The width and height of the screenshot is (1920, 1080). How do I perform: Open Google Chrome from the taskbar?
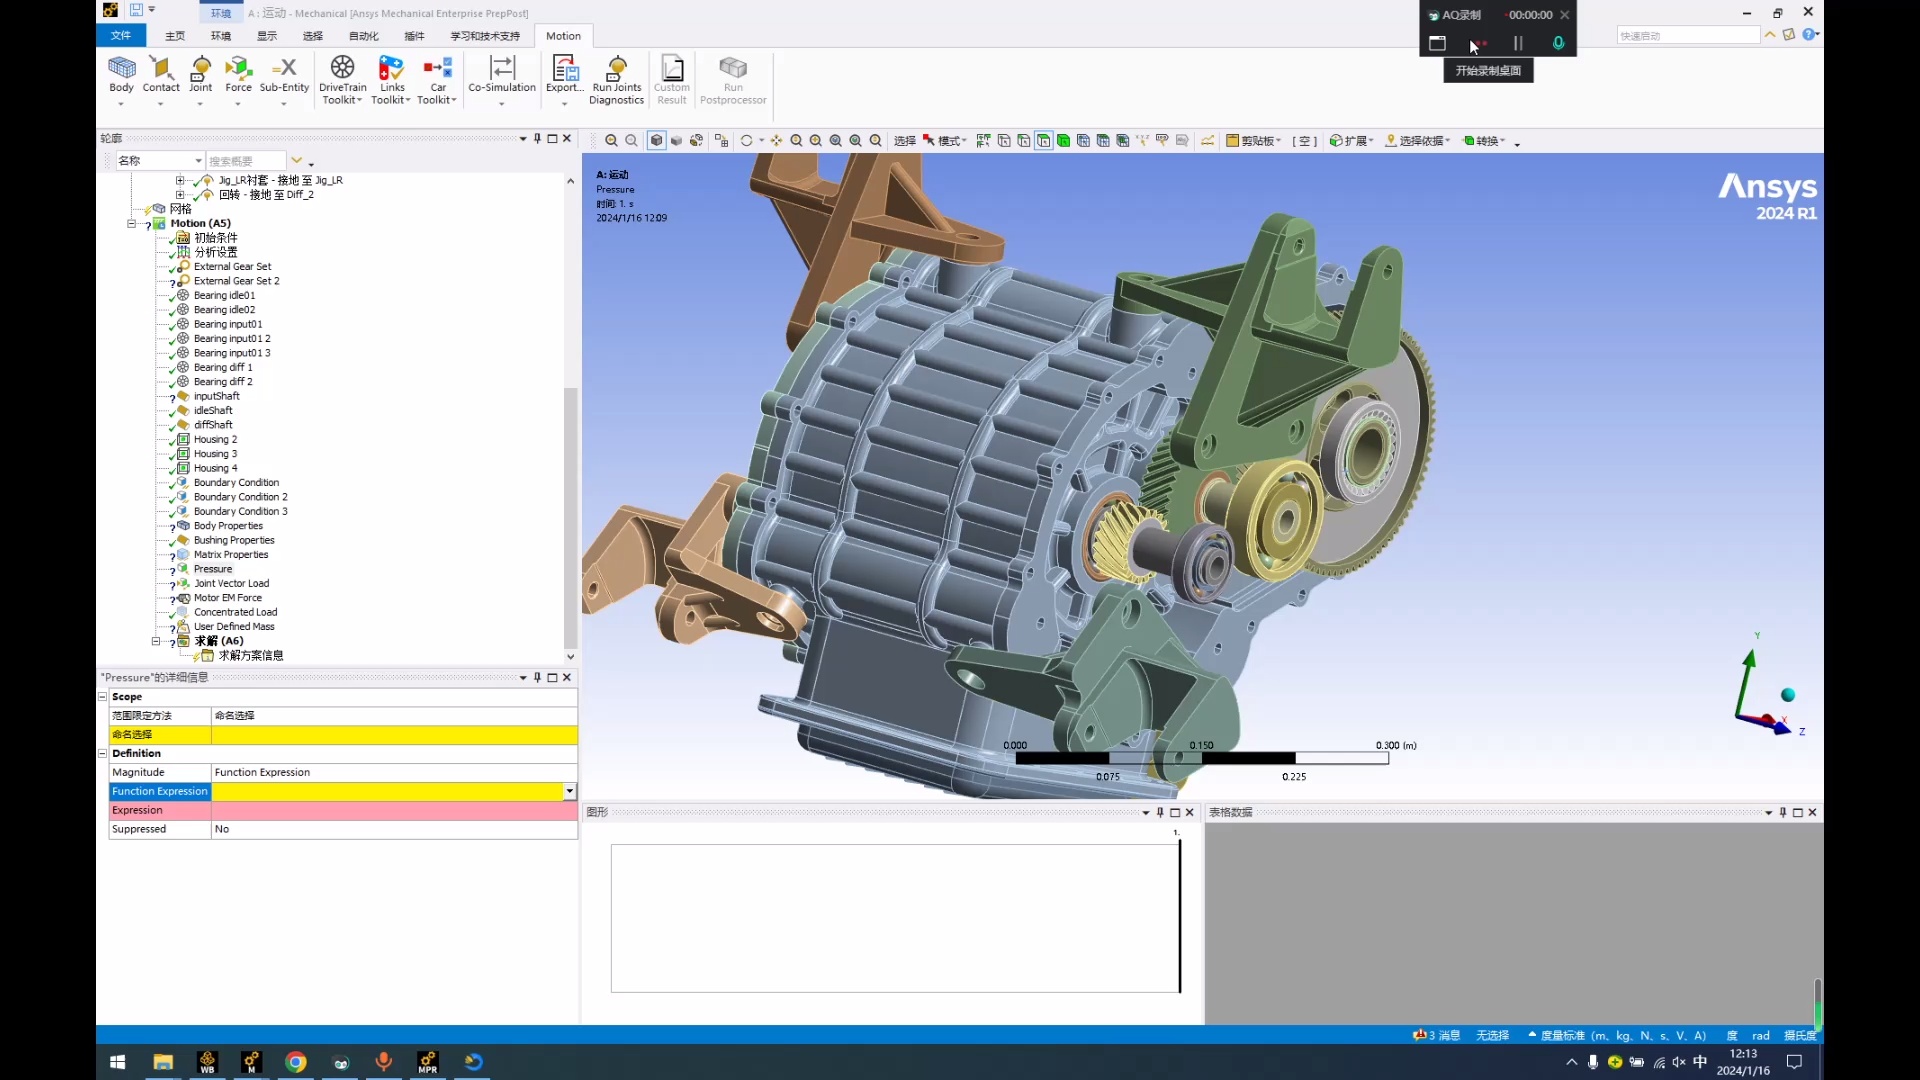tap(295, 1062)
